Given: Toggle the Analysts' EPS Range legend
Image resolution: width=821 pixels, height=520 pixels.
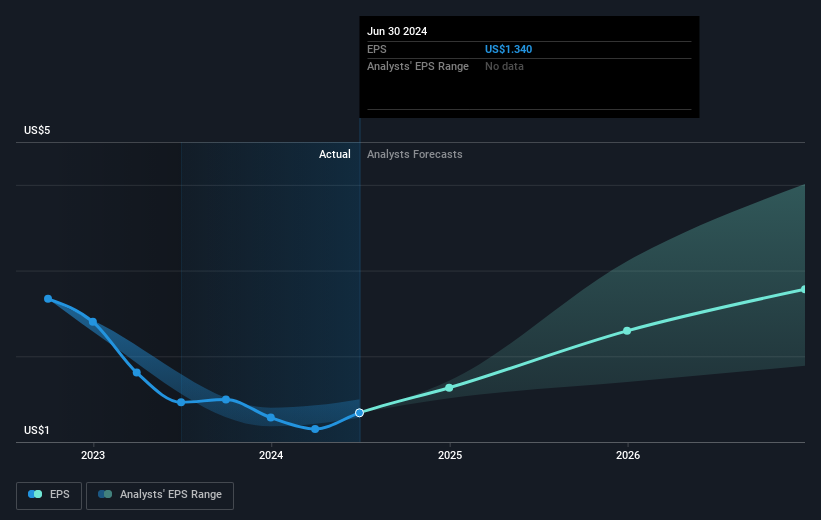Looking at the screenshot, I should 160,495.
